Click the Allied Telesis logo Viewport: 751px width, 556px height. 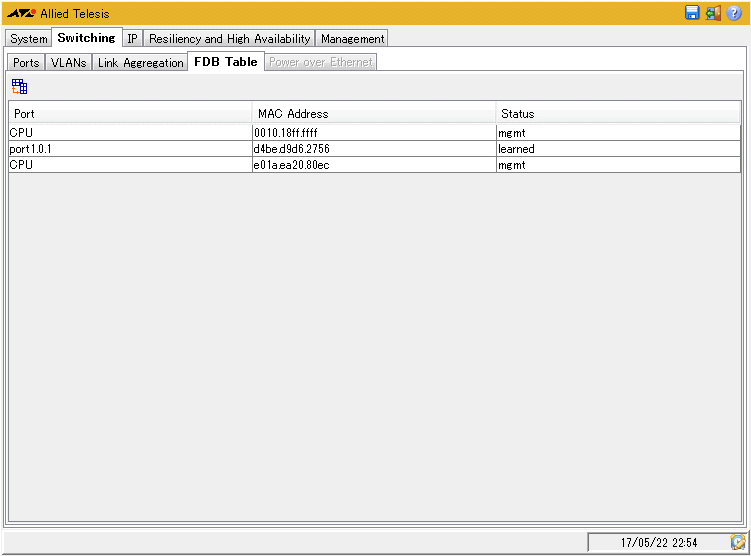point(21,13)
